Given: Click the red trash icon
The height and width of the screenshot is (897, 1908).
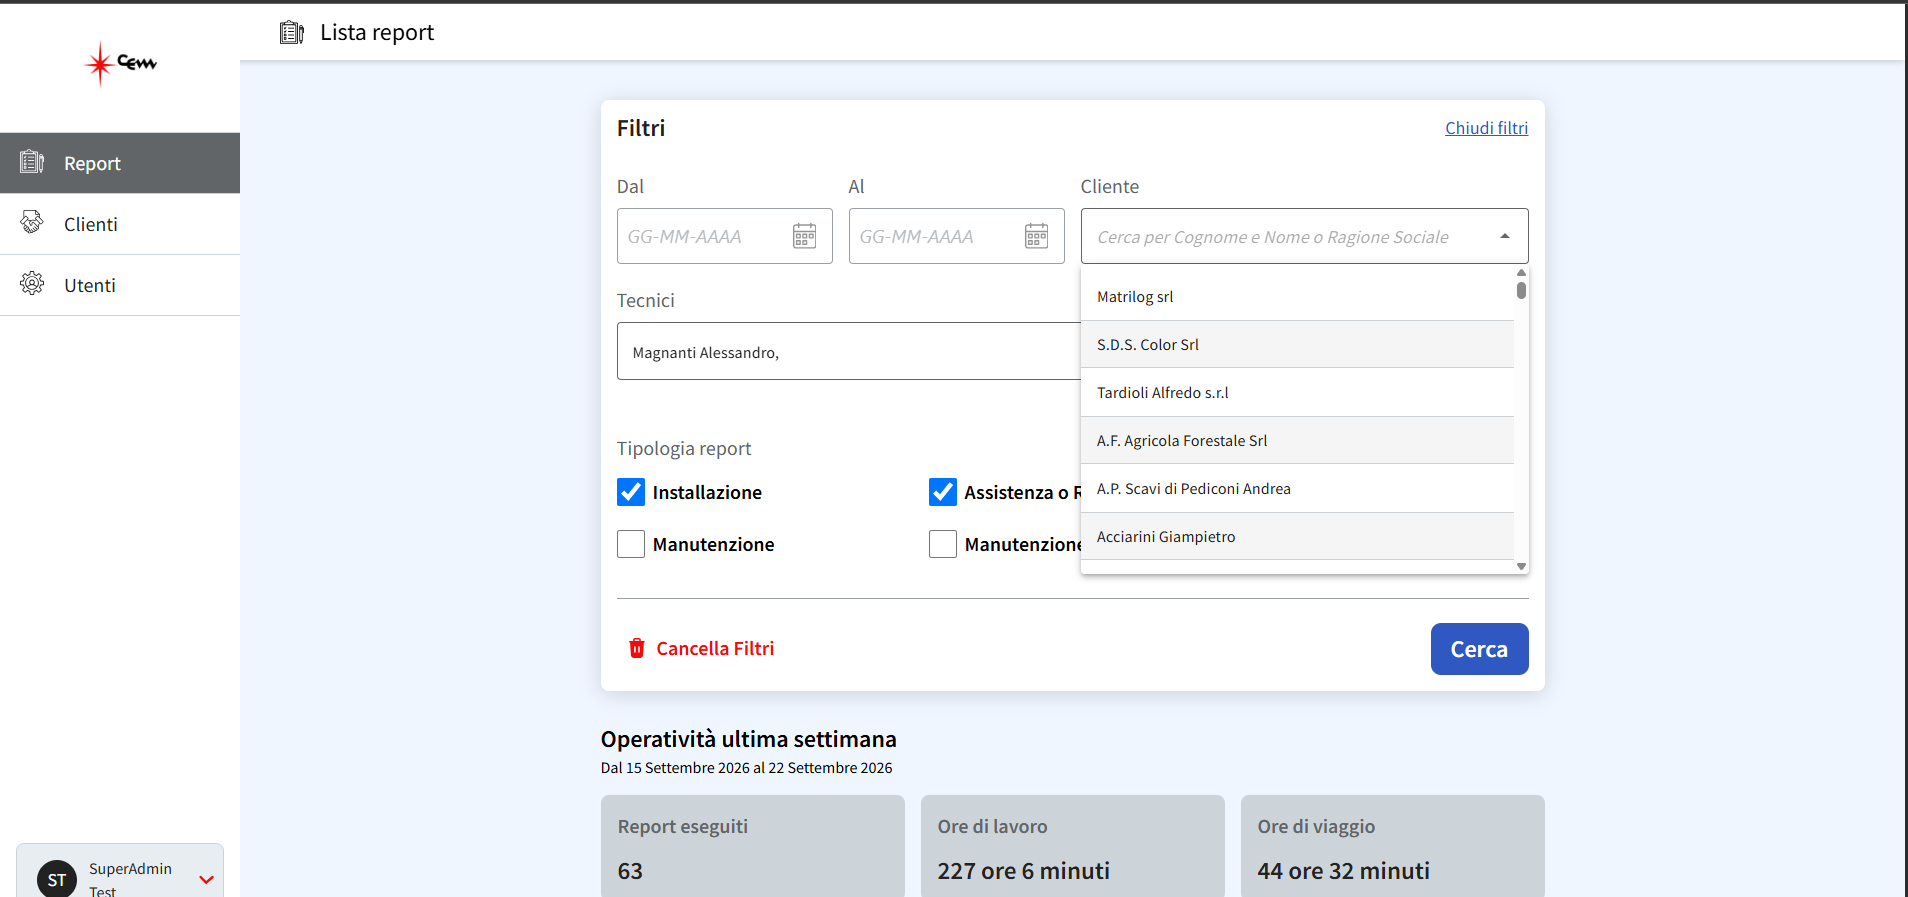Looking at the screenshot, I should [637, 648].
